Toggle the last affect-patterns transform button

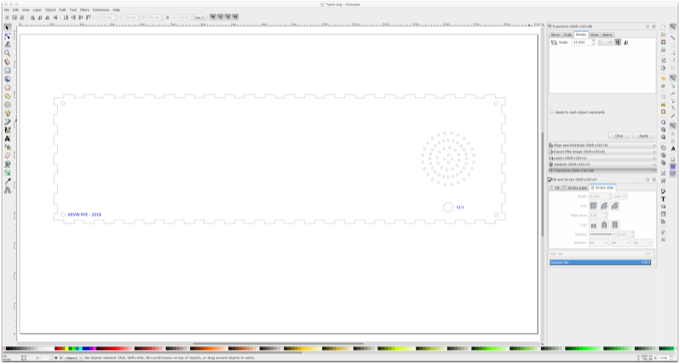point(235,17)
